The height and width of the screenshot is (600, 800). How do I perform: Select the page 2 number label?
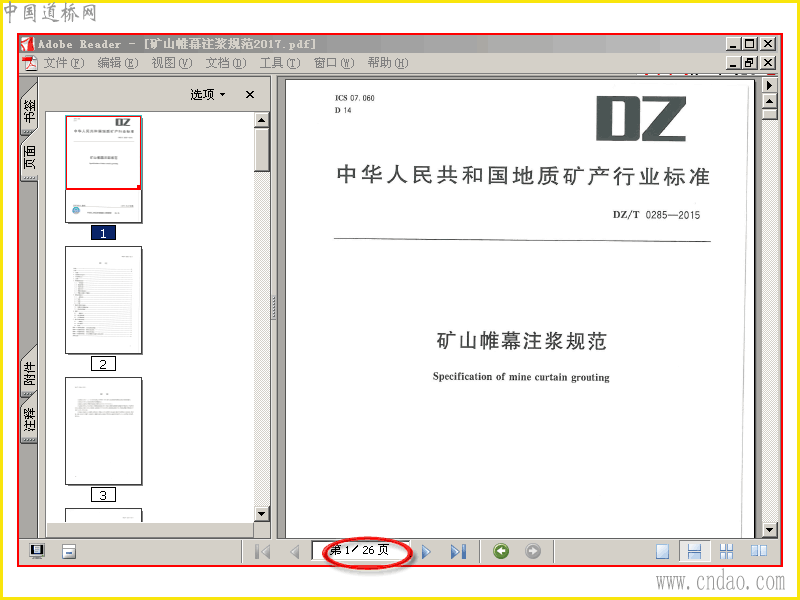point(103,364)
